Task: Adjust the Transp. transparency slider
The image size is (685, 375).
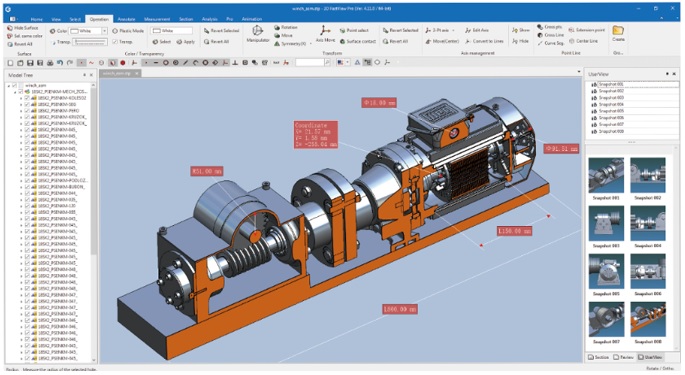Action: (x=90, y=42)
